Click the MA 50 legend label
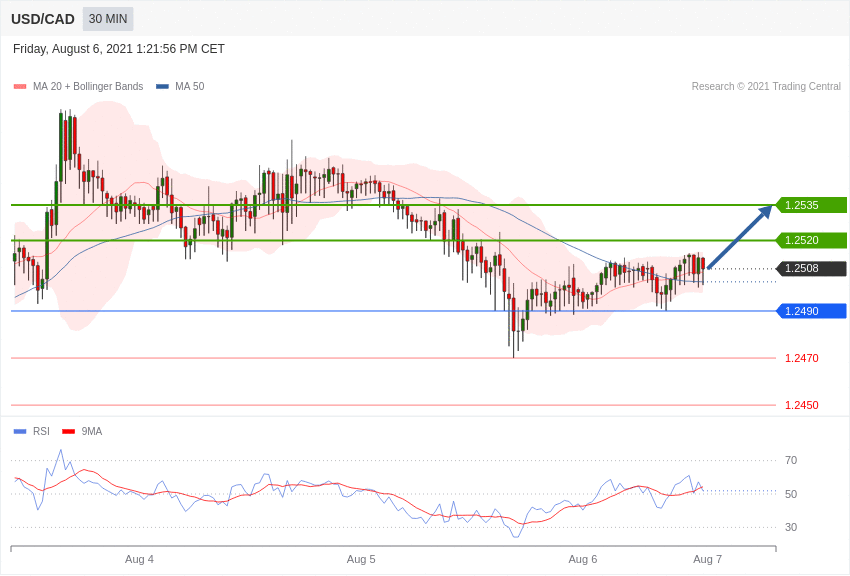850x576 pixels. 190,86
